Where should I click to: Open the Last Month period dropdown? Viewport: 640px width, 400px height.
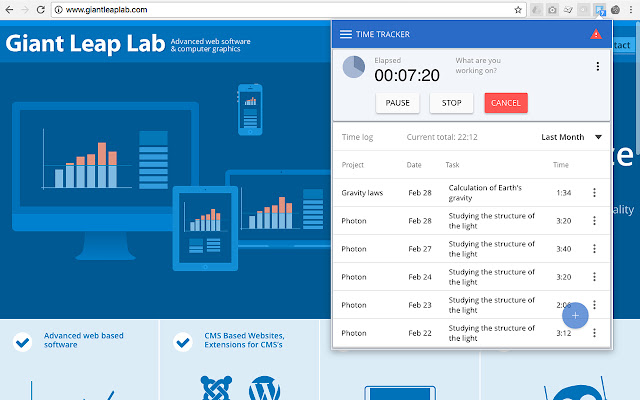pos(571,137)
